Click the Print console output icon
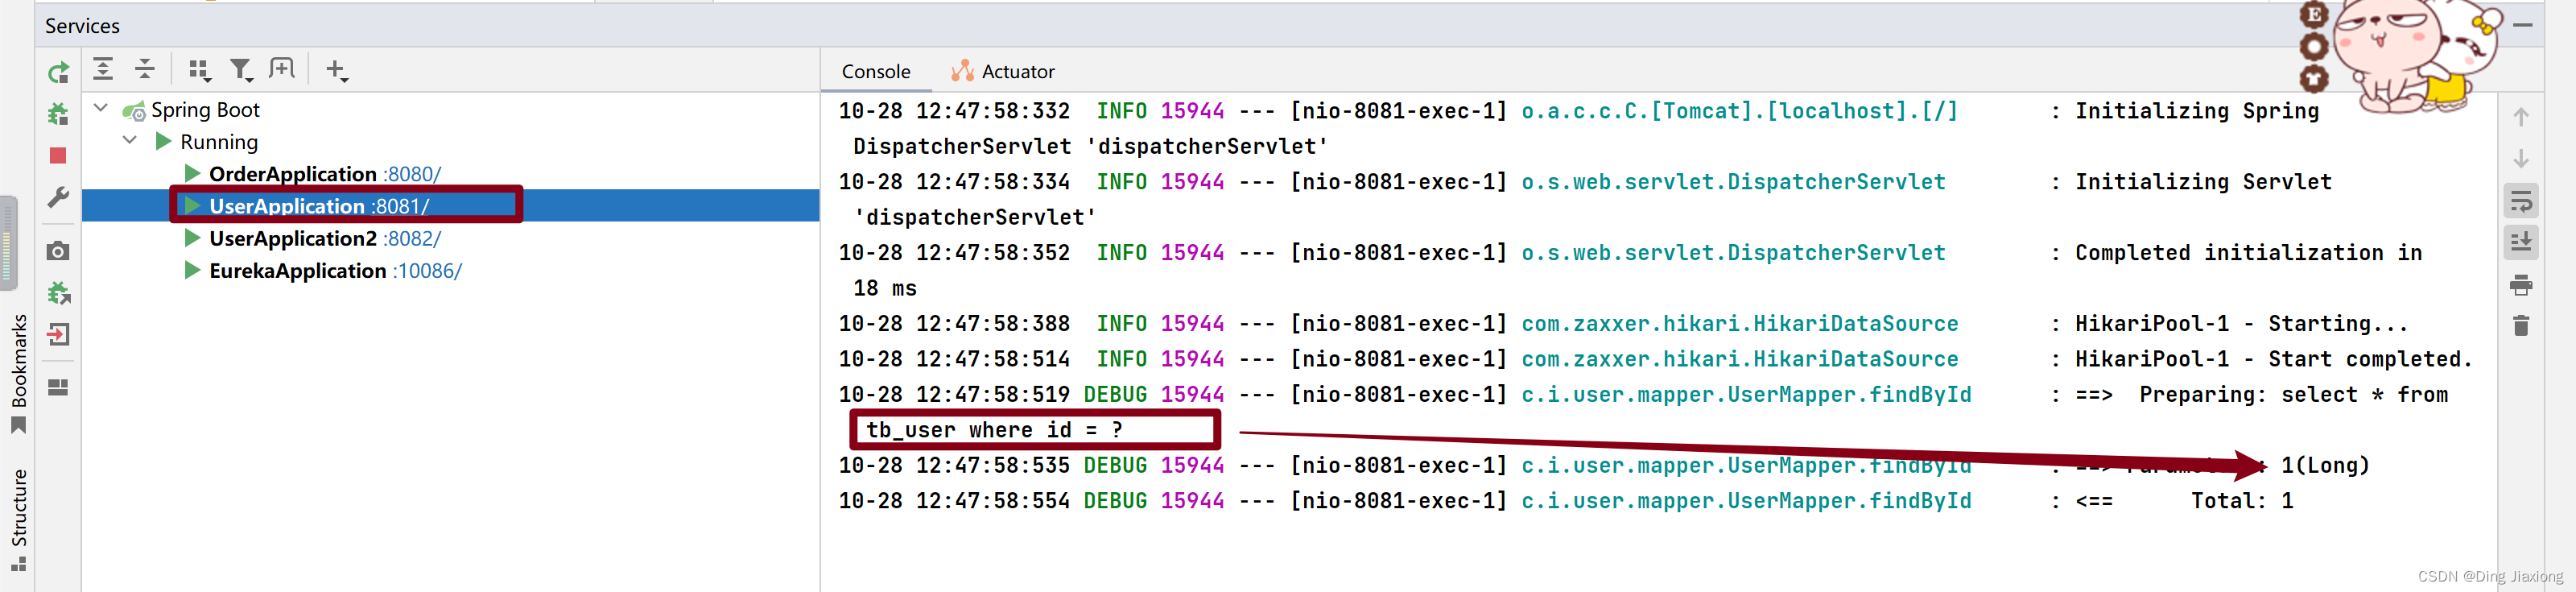This screenshot has height=592, width=2576. tap(2520, 285)
